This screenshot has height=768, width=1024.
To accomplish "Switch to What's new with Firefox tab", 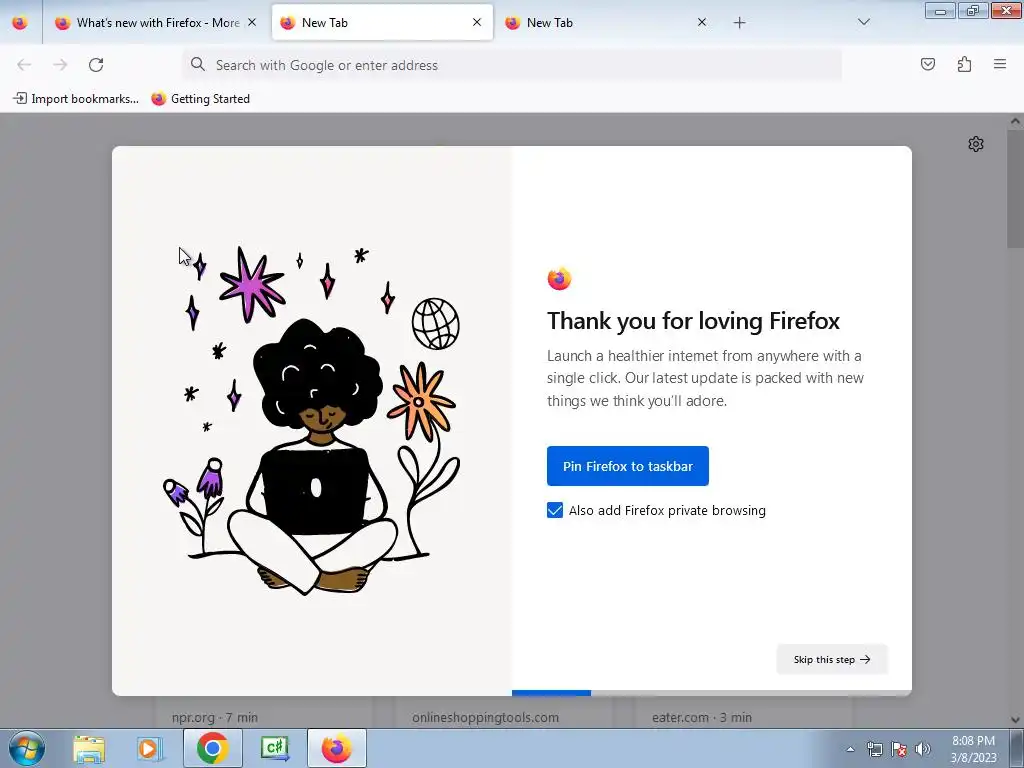I will click(x=155, y=22).
